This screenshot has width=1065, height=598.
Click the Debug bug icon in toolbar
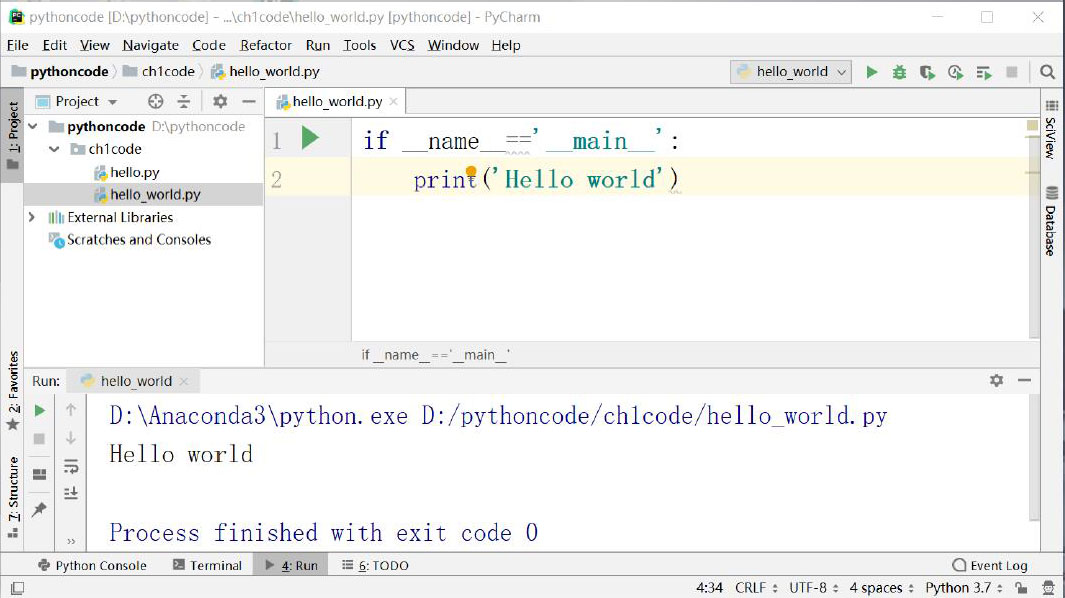coord(900,72)
